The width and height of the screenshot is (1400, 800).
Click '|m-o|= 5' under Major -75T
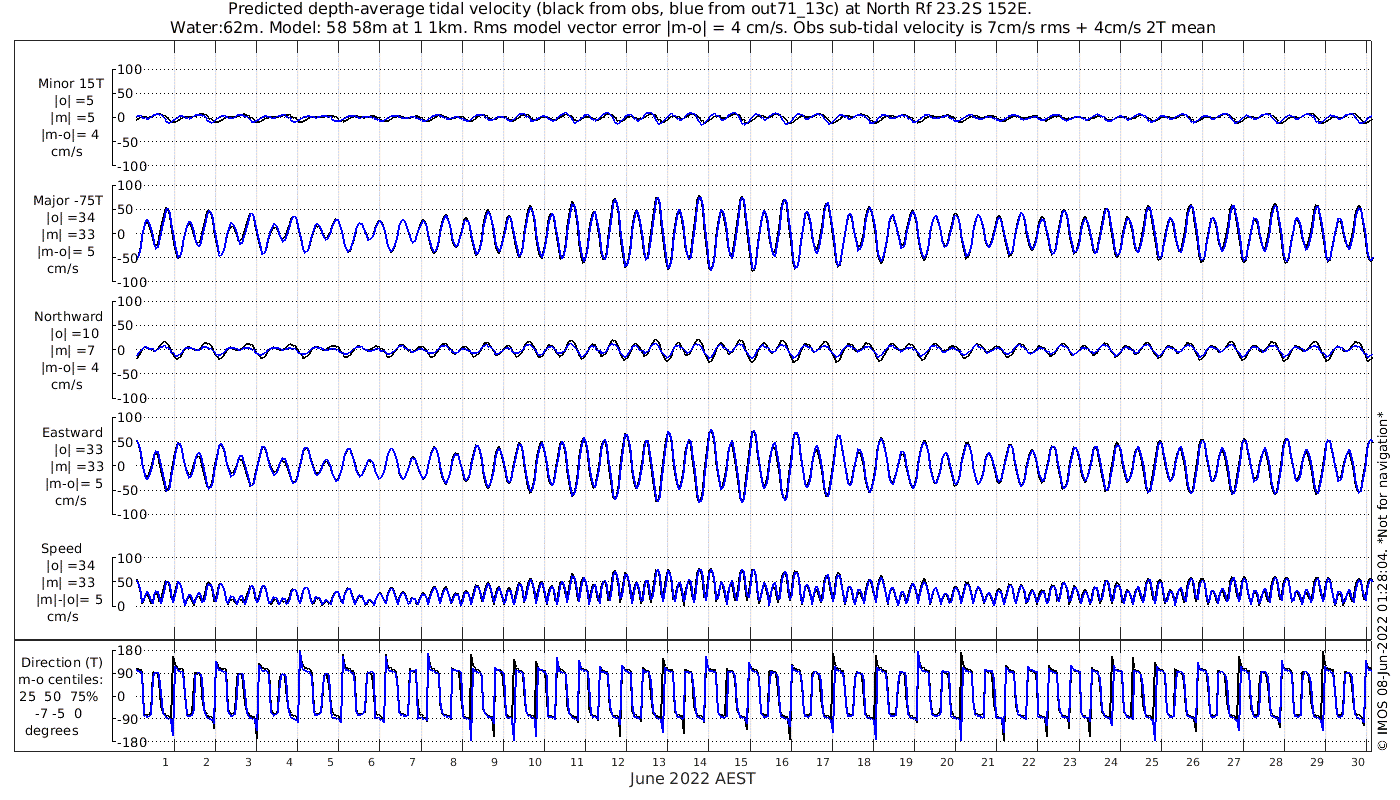(67, 252)
